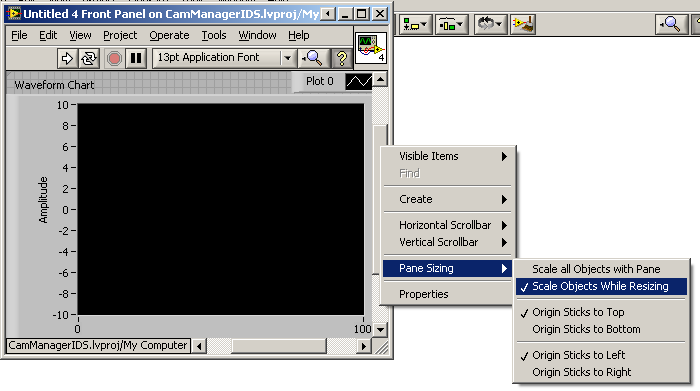Click the Run Continuously button
Screen dimensions: 700x391
pos(89,58)
